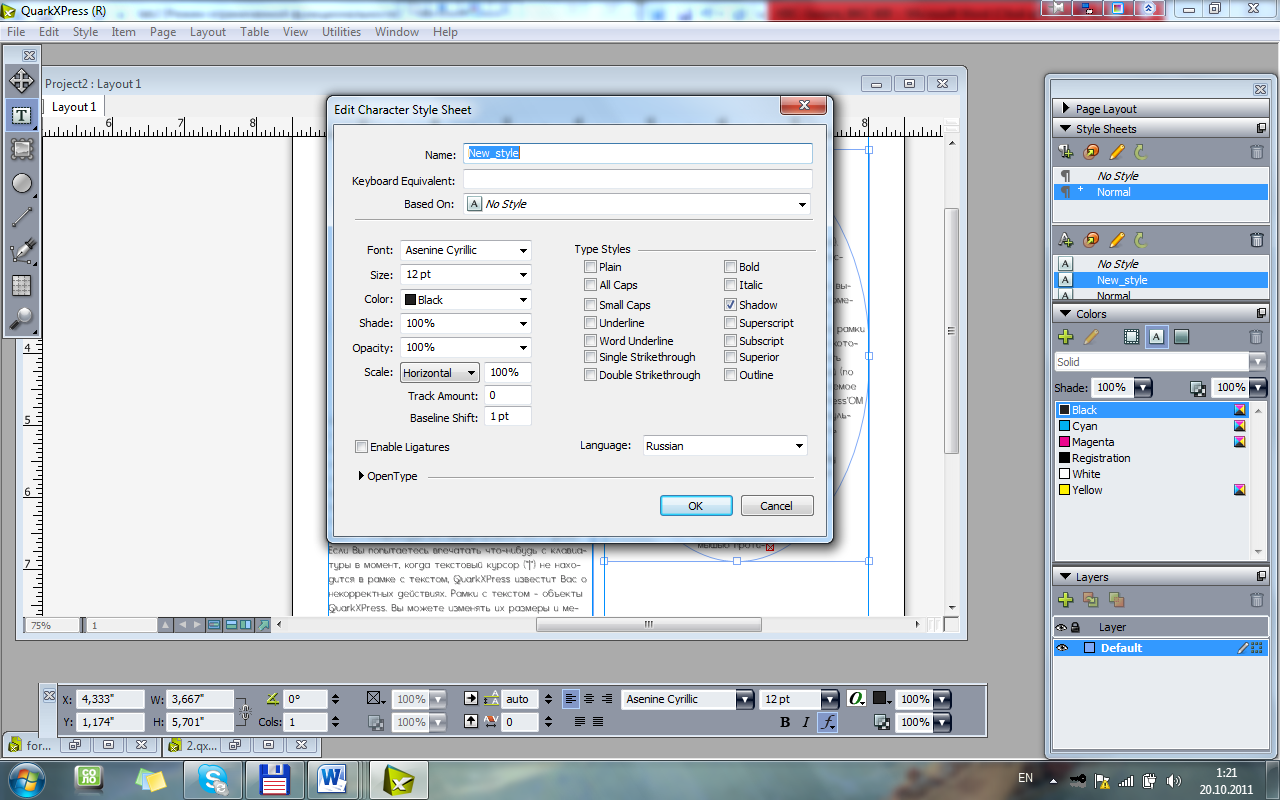Image resolution: width=1280 pixels, height=800 pixels.
Task: Click the Keyboard Equivalent field
Action: point(638,180)
